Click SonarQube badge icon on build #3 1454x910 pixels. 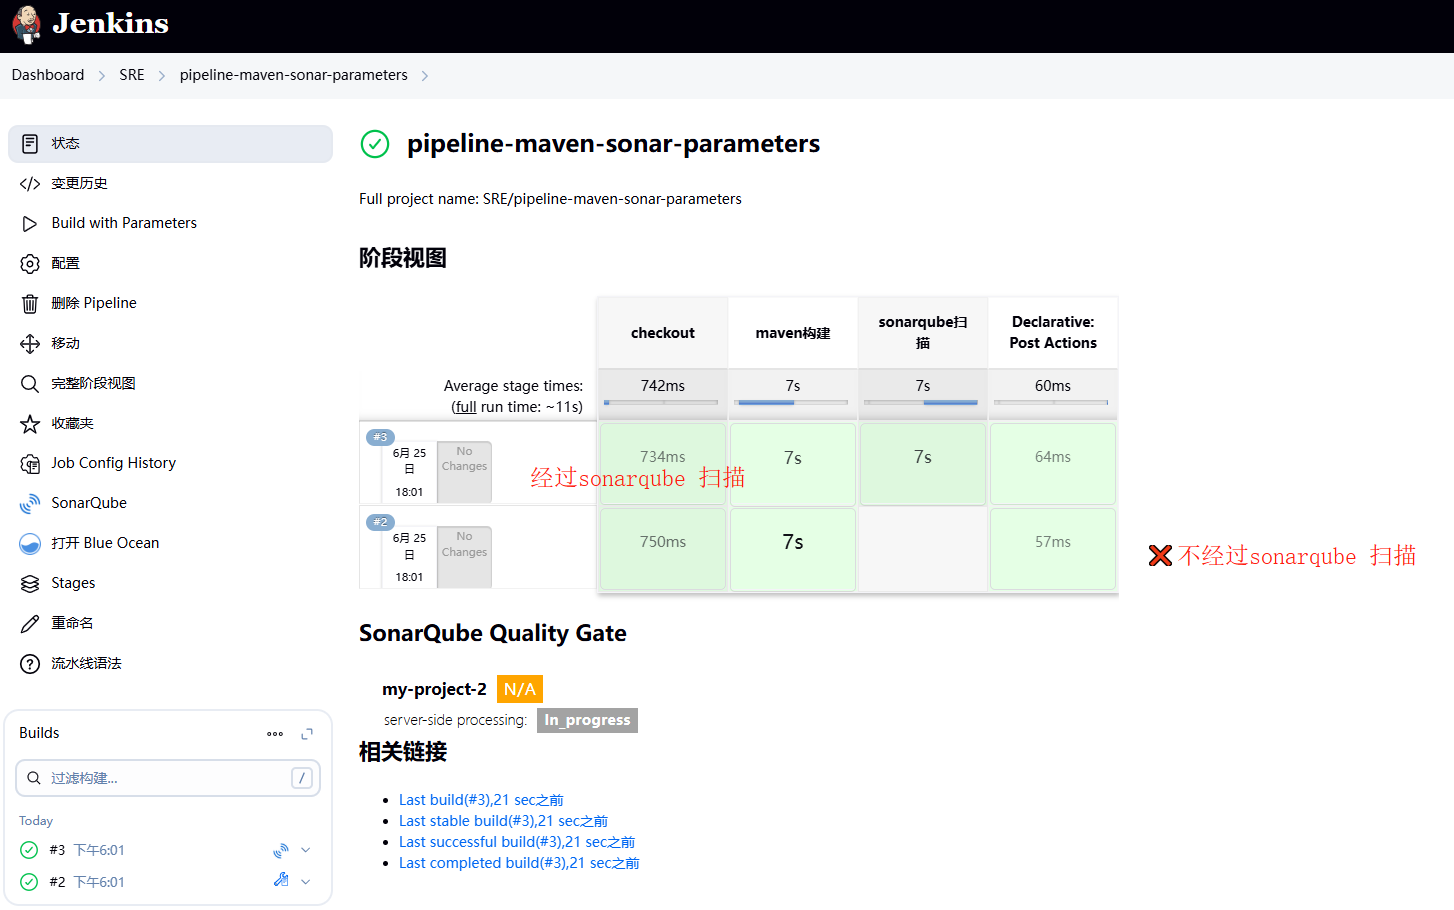point(281,851)
